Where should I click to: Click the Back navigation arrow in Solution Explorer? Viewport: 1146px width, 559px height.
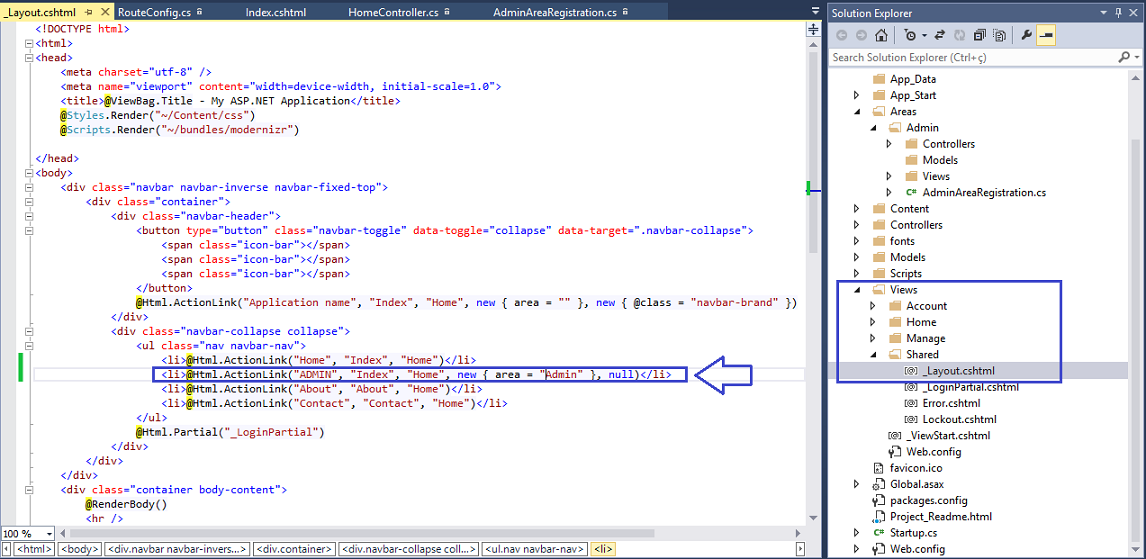841,35
